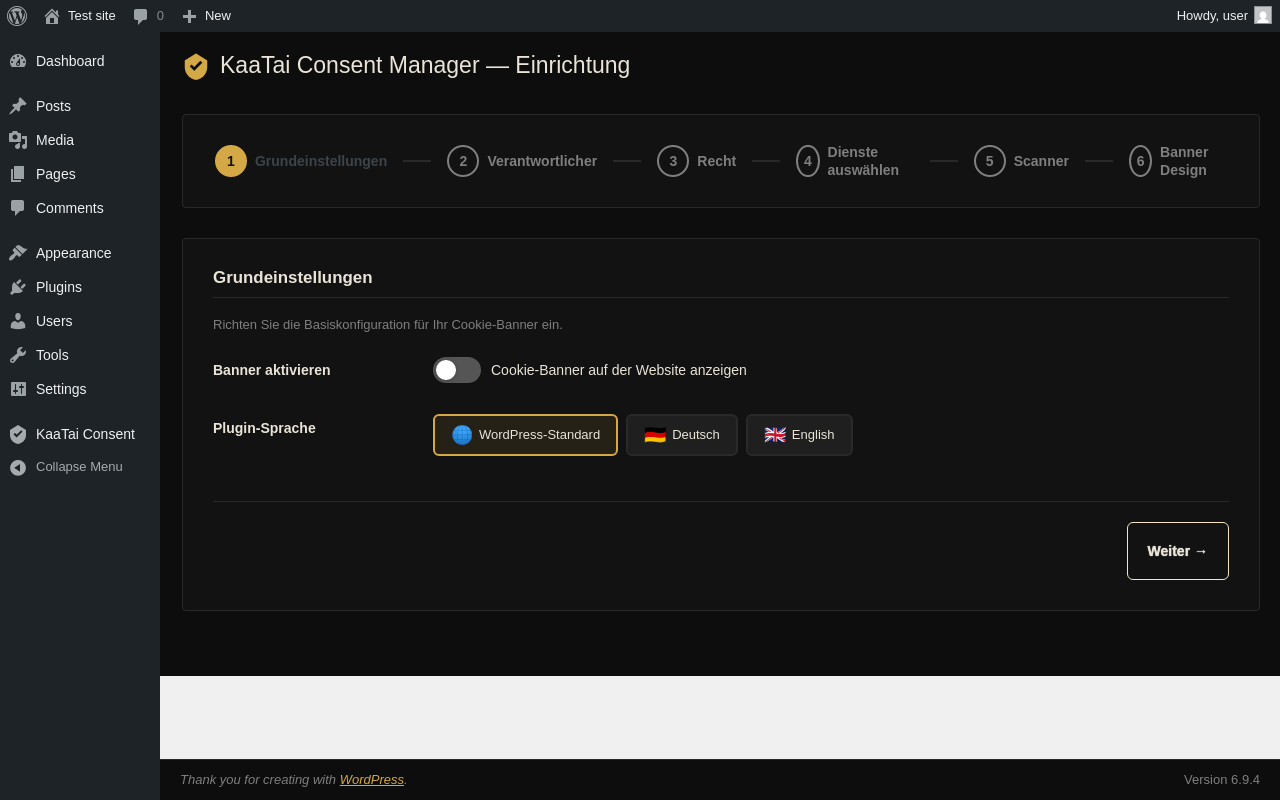The height and width of the screenshot is (800, 1280).
Task: Open the New content menu
Action: [206, 16]
